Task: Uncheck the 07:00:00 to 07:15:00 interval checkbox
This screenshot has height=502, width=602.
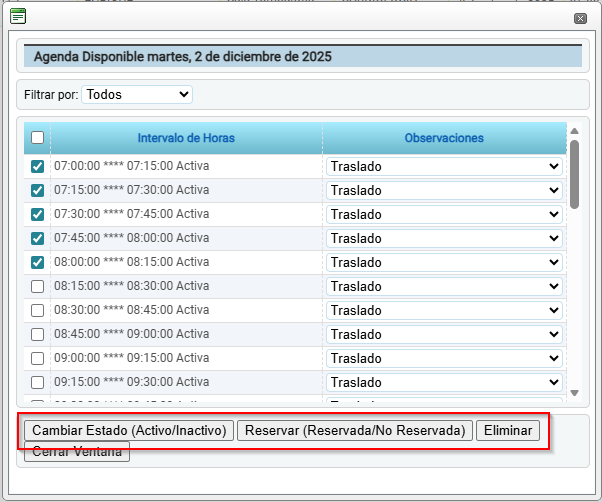Action: tap(37, 166)
